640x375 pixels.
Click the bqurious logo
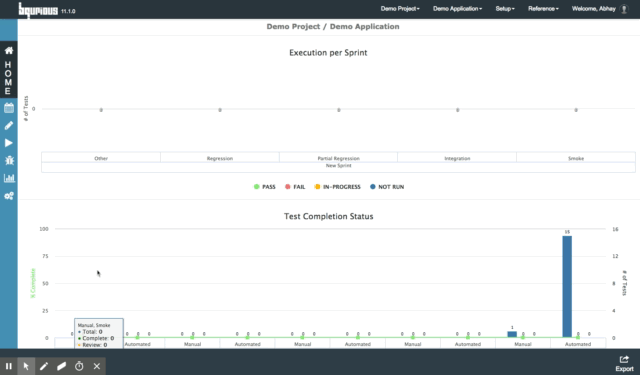[38, 10]
